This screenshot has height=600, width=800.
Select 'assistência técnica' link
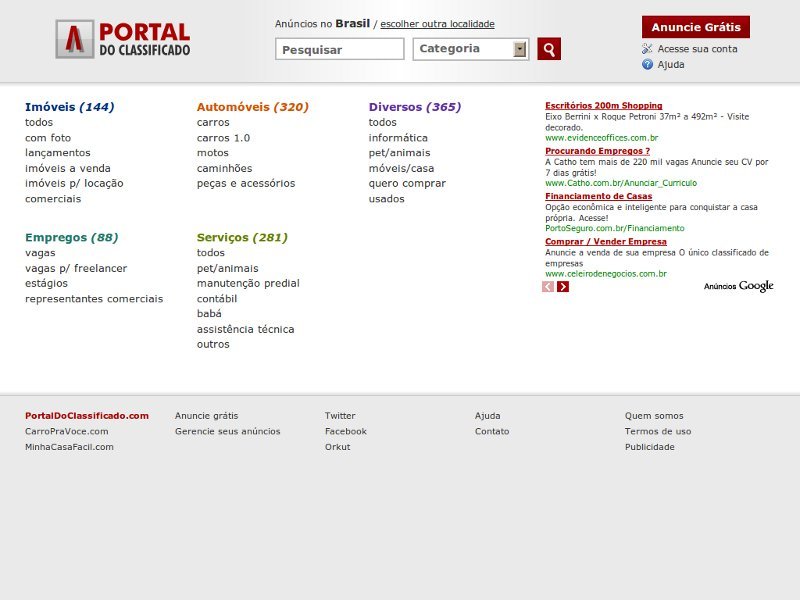[x=245, y=330]
